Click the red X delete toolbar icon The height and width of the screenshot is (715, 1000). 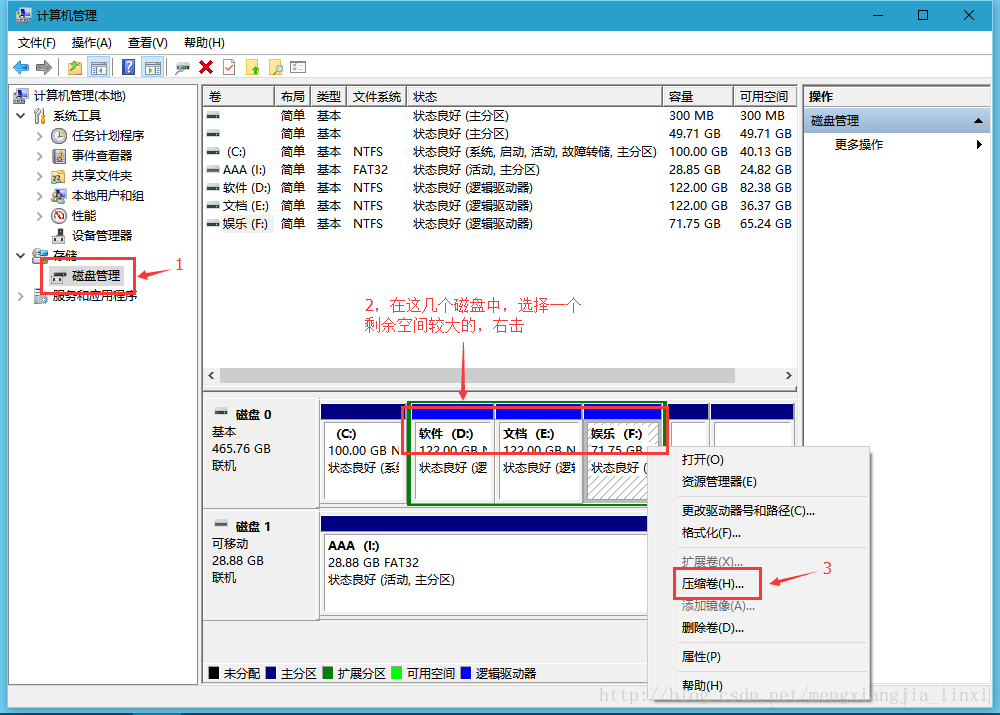206,67
